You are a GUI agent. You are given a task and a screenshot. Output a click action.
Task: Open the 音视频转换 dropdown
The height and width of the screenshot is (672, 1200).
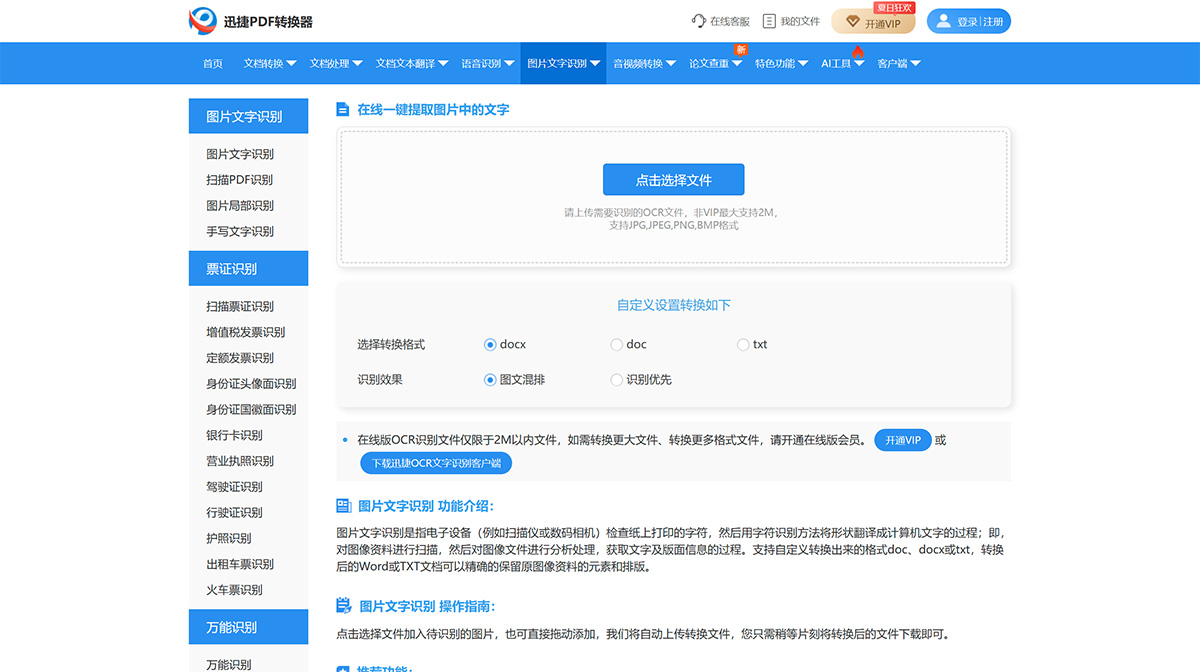point(640,62)
